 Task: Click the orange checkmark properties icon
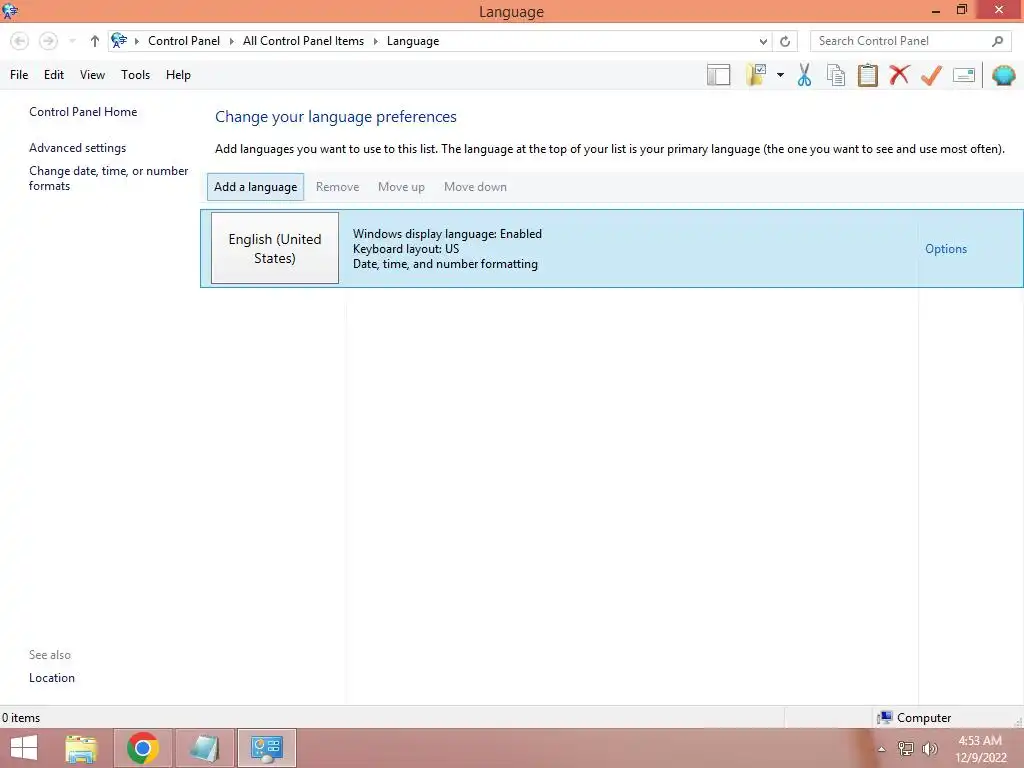point(931,75)
